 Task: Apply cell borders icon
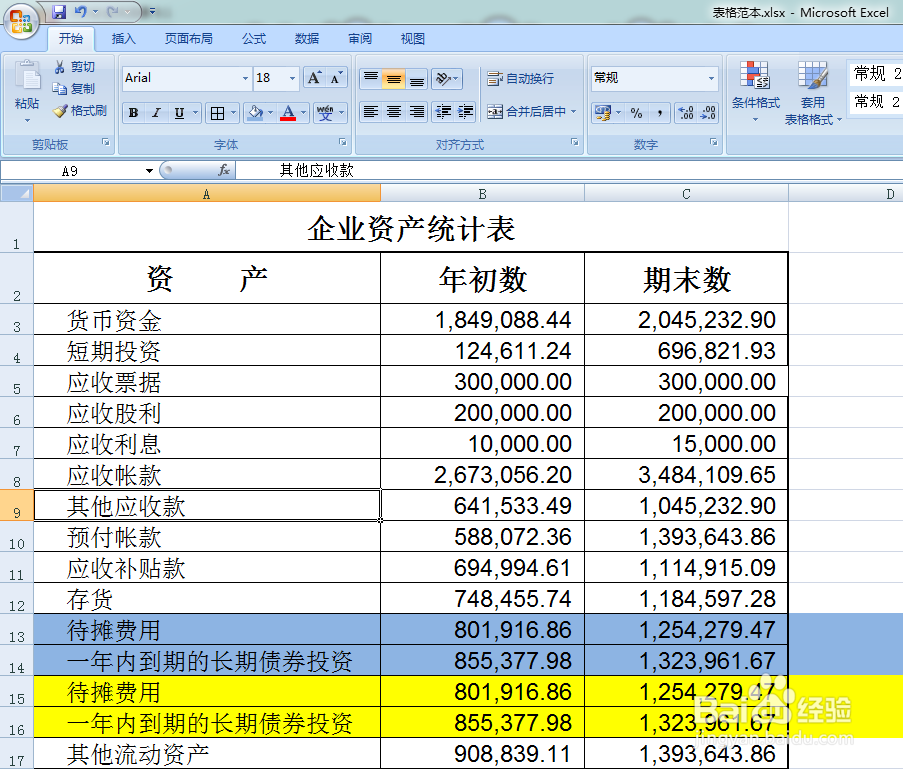(217, 113)
